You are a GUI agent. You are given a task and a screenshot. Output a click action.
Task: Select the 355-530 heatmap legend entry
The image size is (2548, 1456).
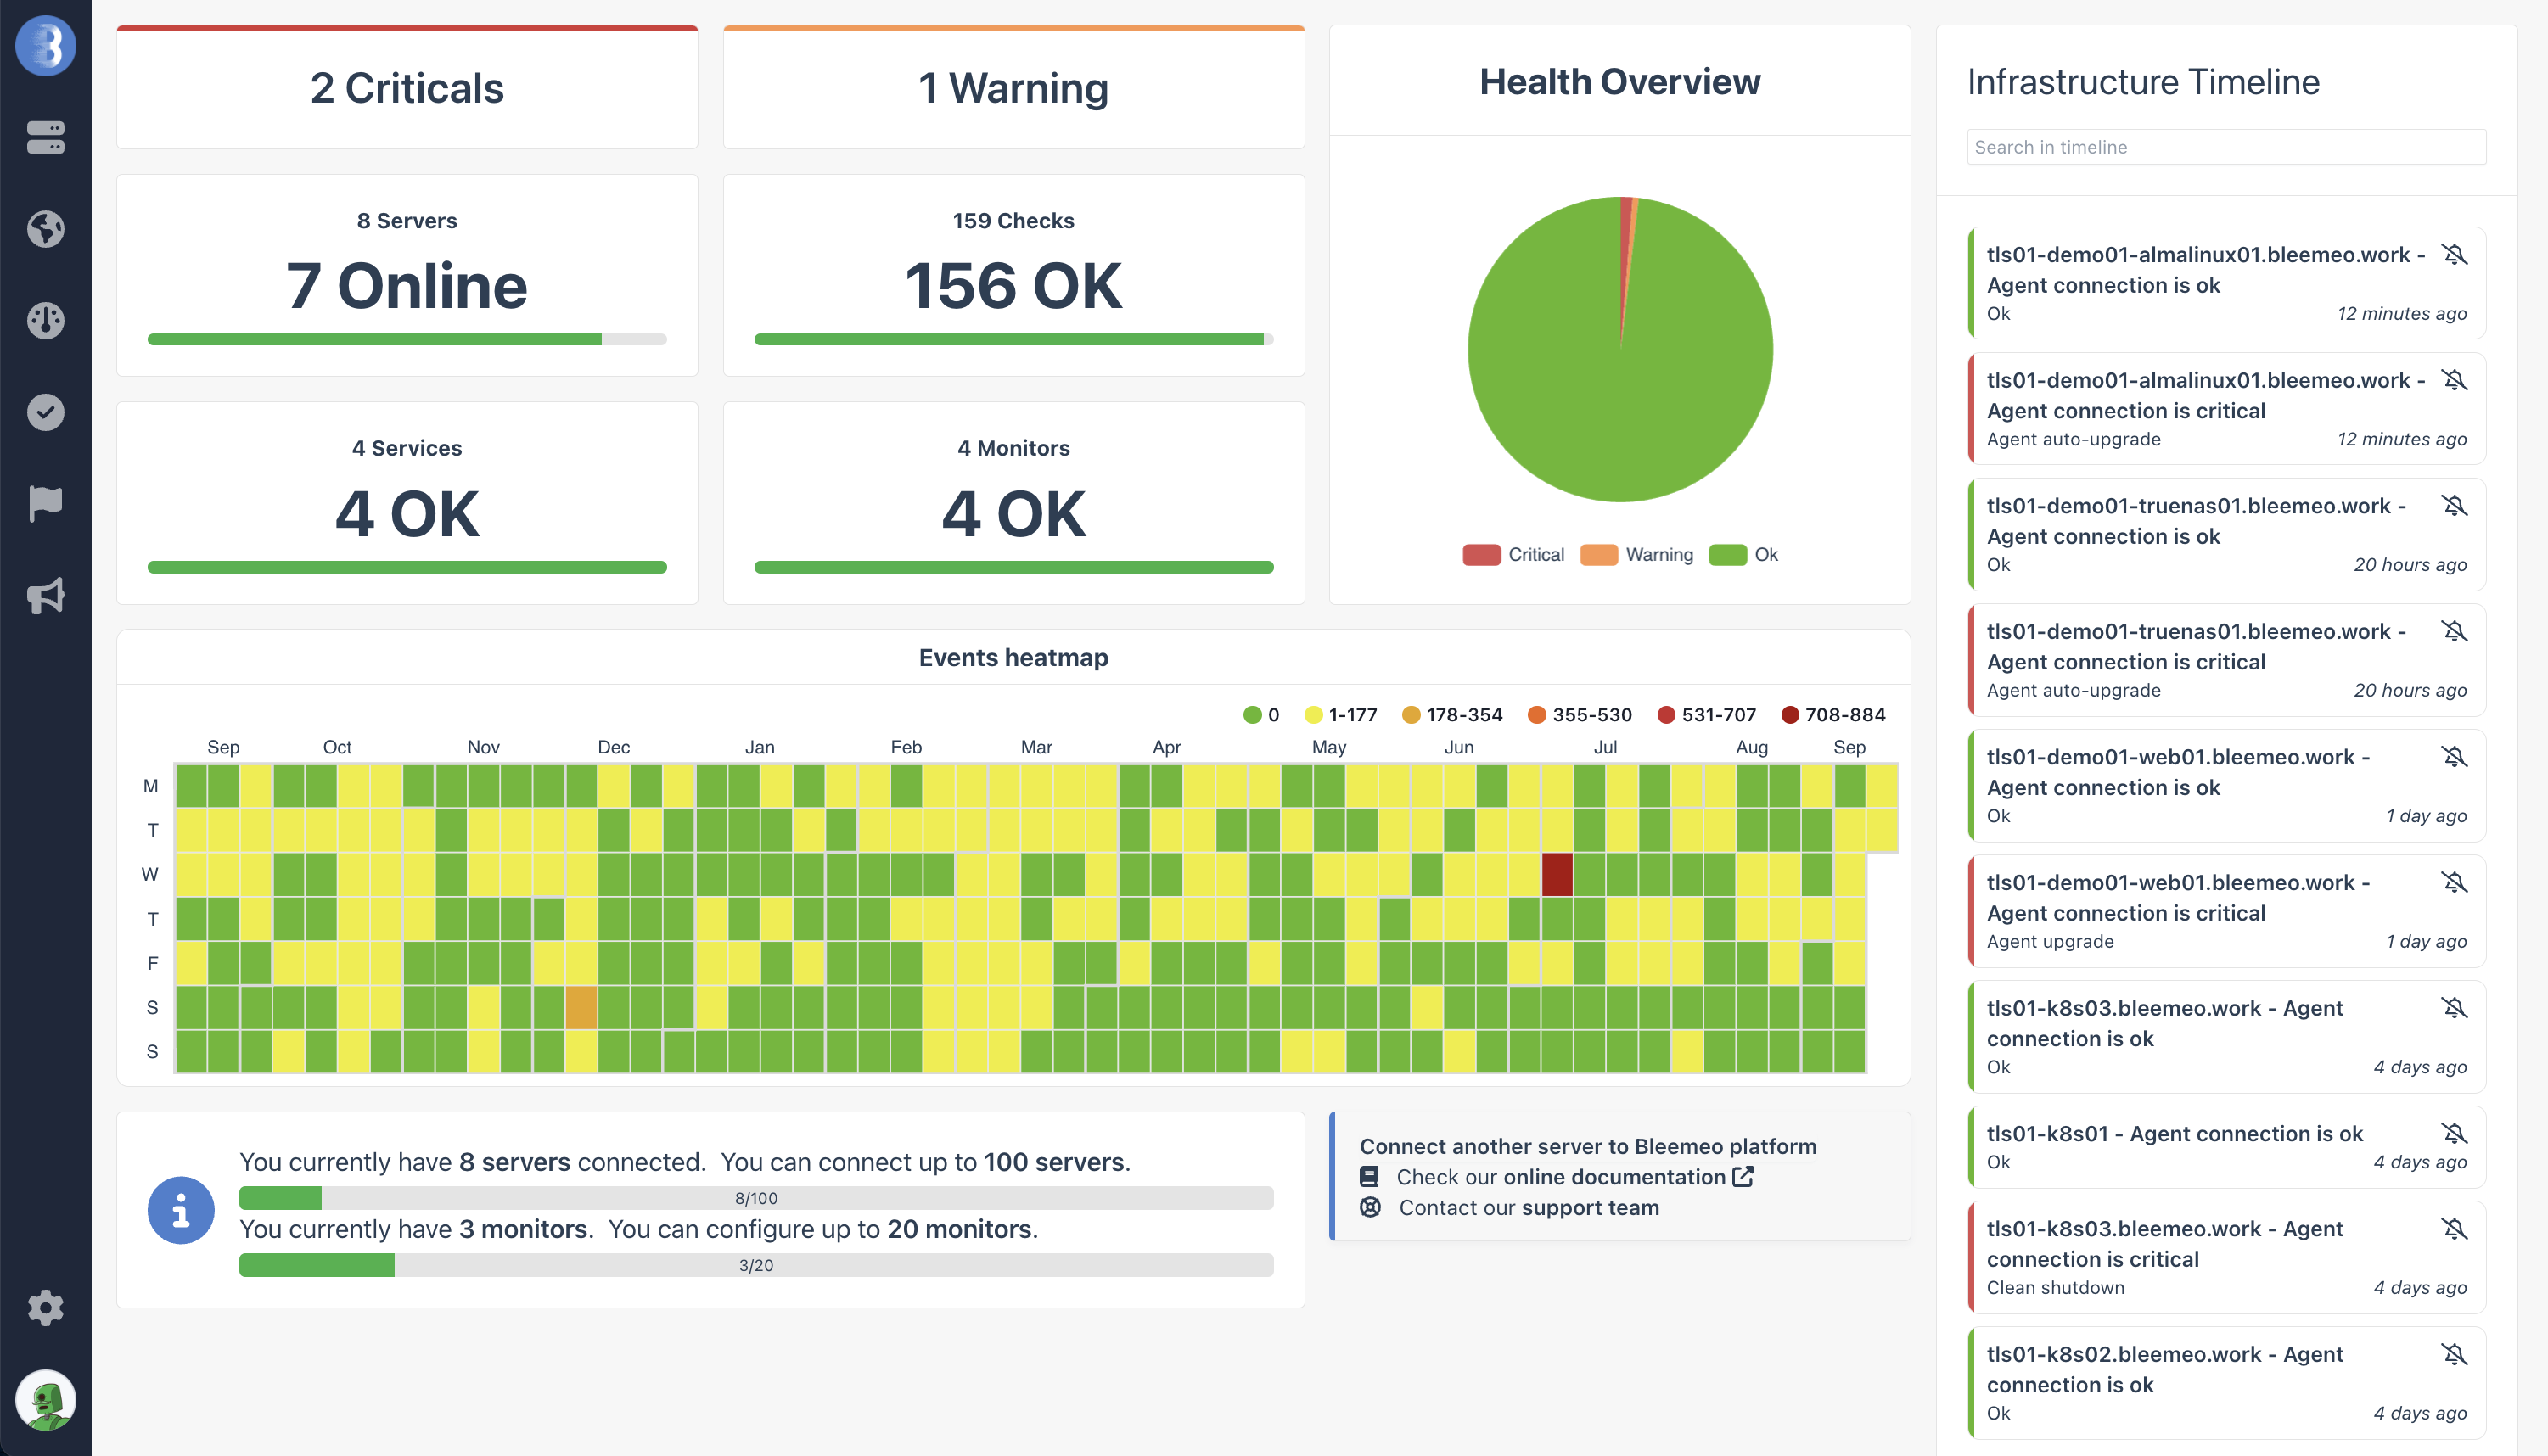point(1579,715)
